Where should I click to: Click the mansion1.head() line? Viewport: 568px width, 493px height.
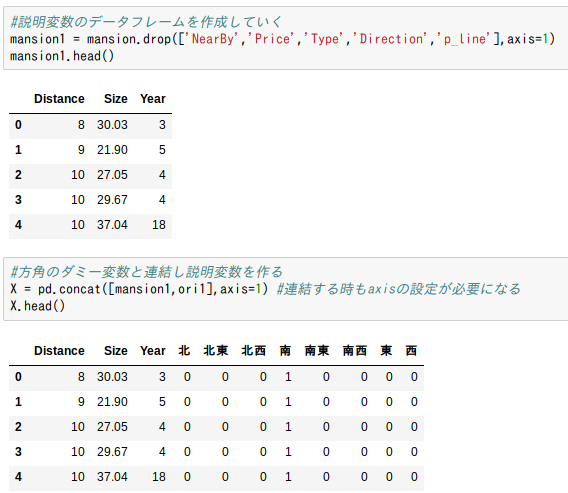point(62,56)
